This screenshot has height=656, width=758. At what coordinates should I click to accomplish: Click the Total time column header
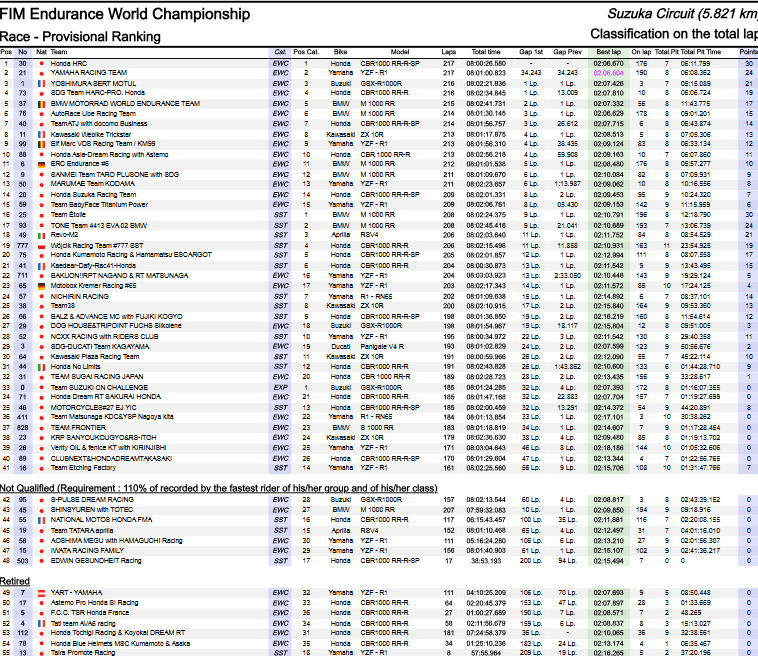[486, 52]
